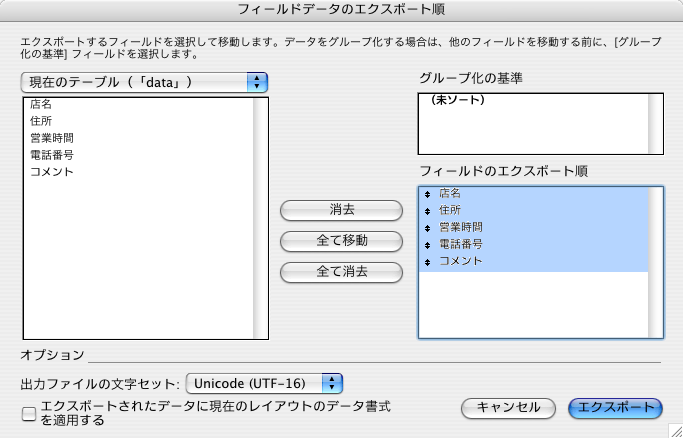Click the キャンセル button
This screenshot has width=683, height=438.
tap(508, 408)
